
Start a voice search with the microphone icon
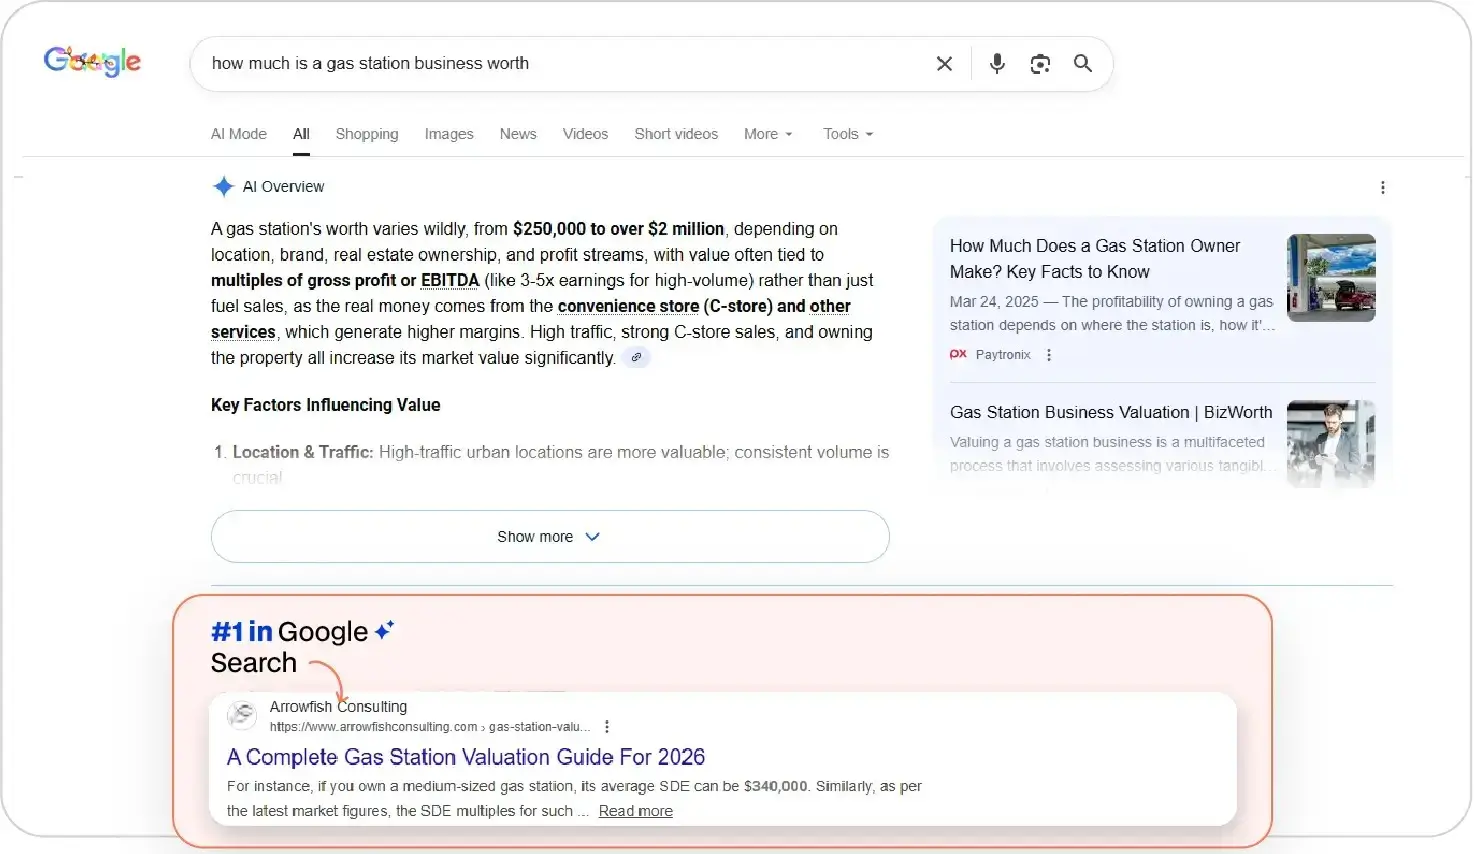[996, 63]
